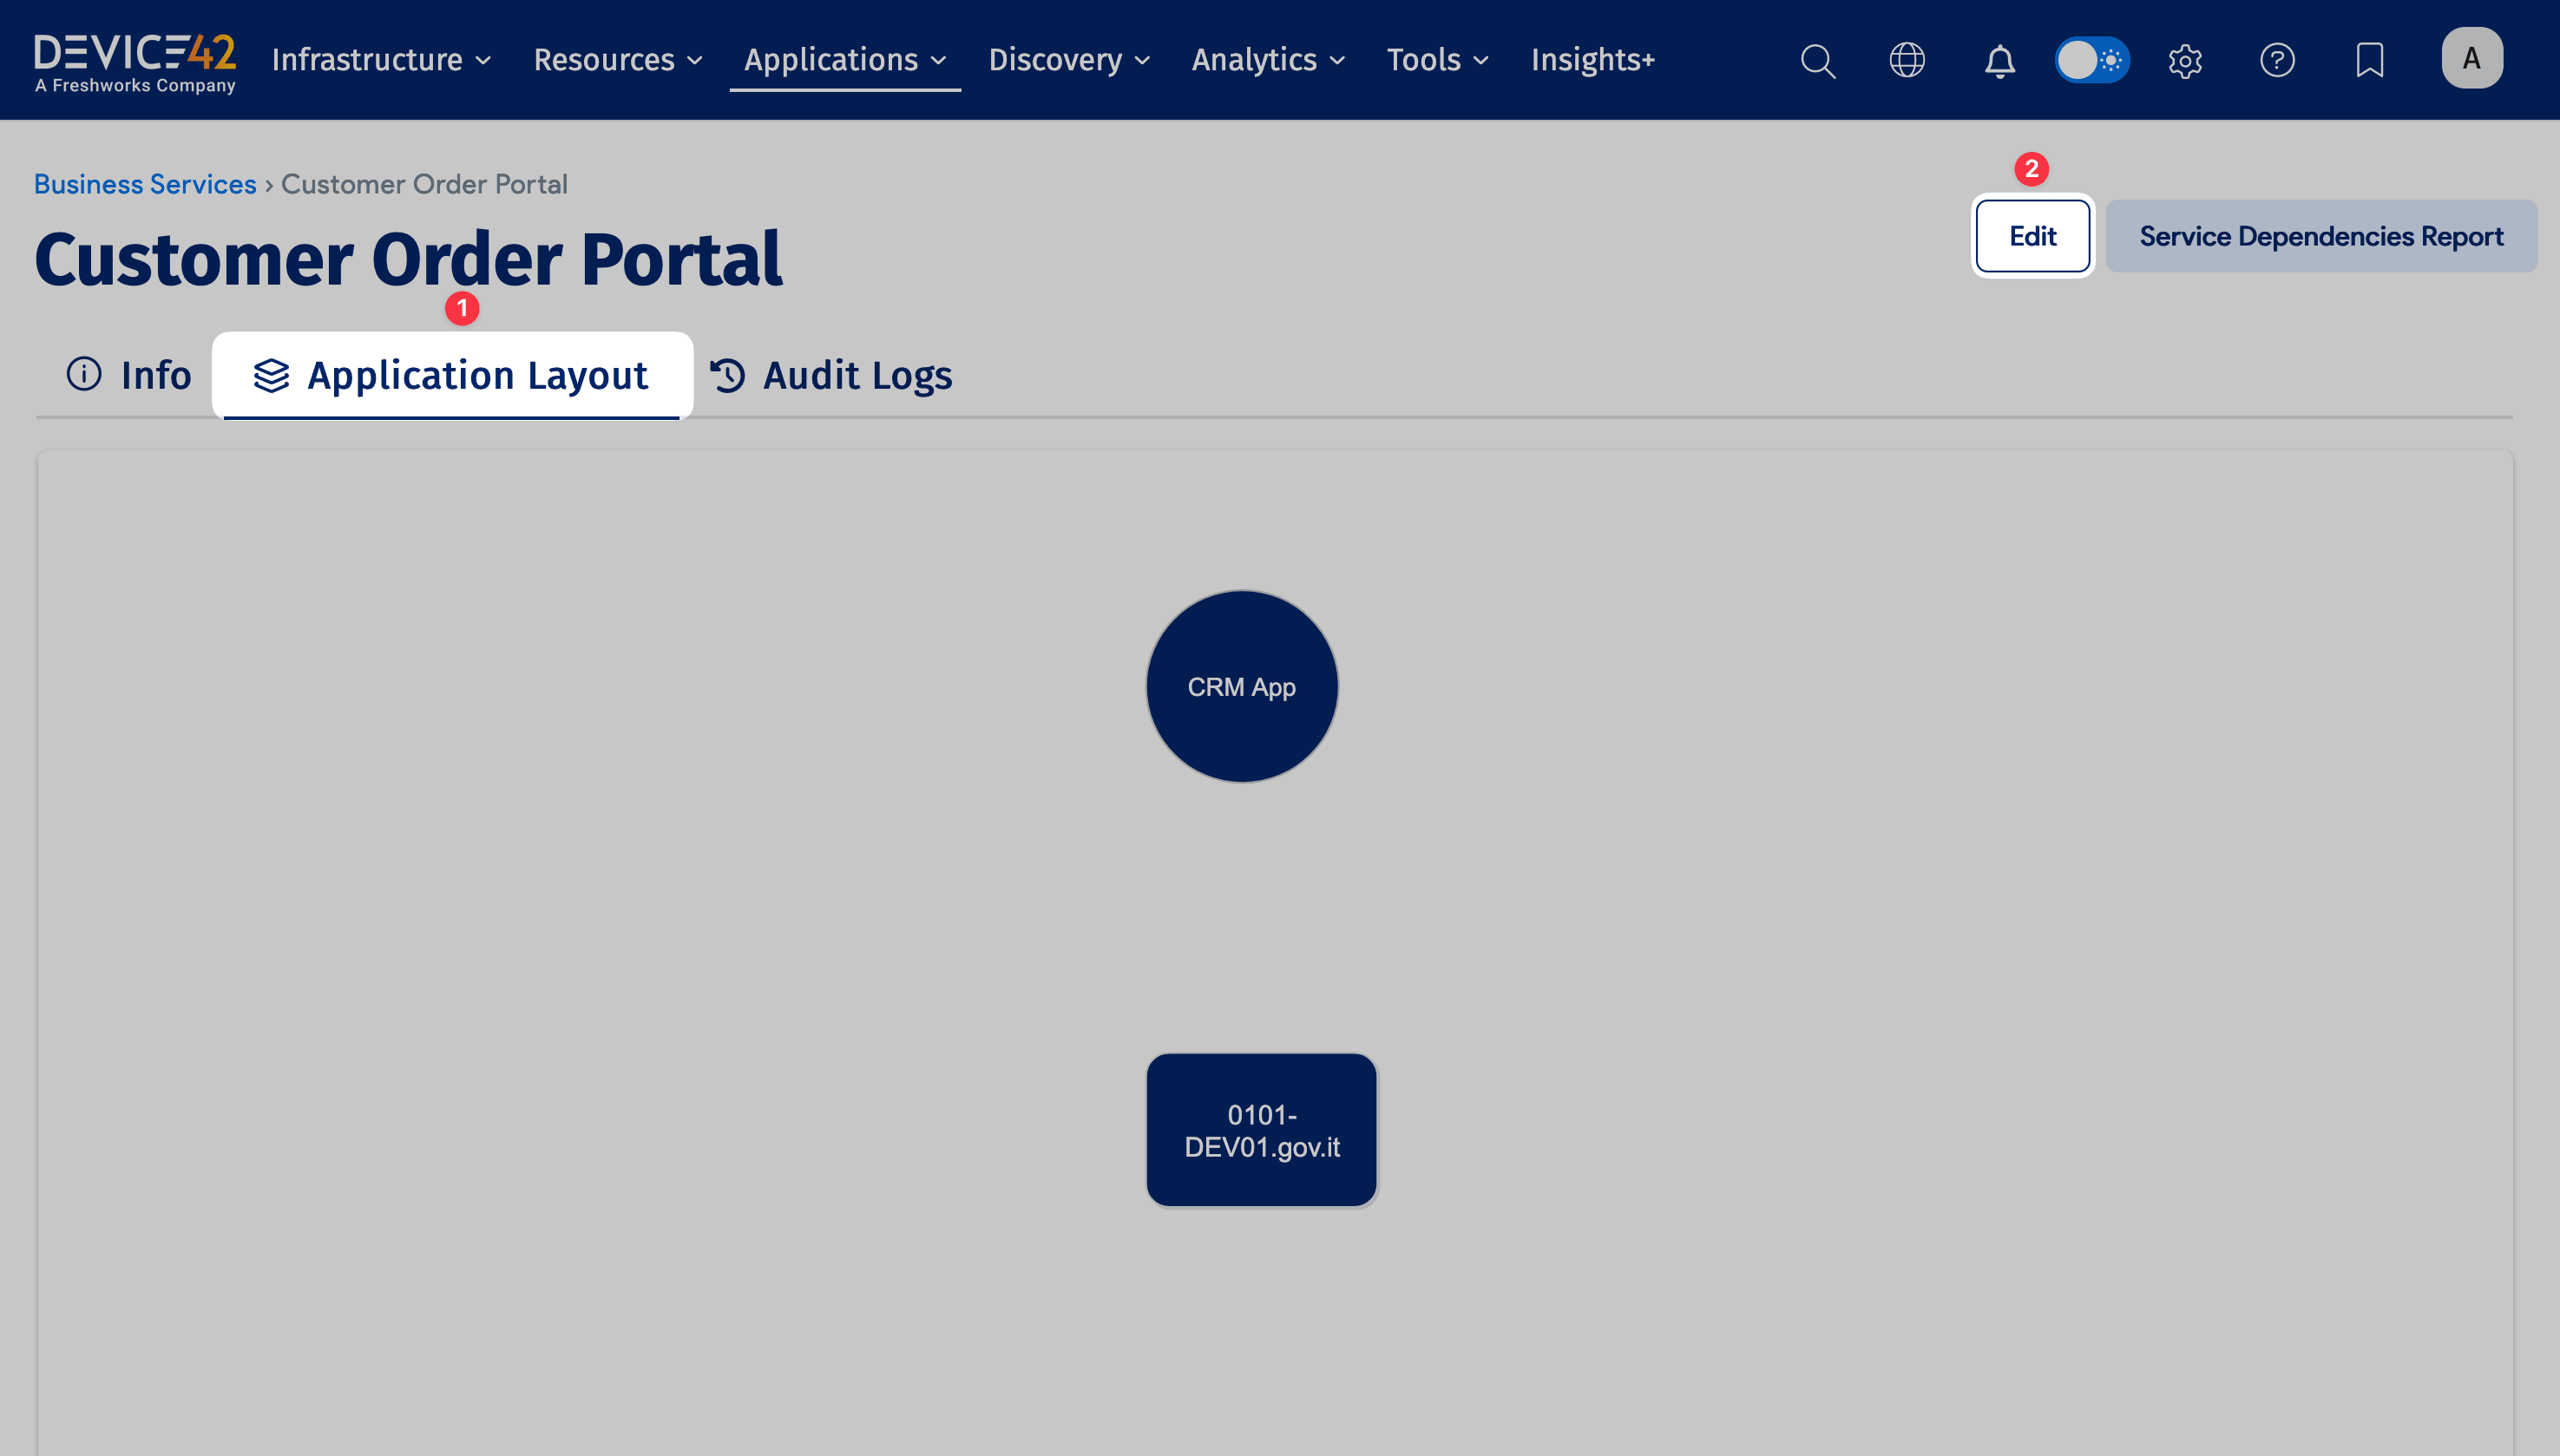
Task: Go back to Business Services breadcrumb
Action: (x=145, y=184)
